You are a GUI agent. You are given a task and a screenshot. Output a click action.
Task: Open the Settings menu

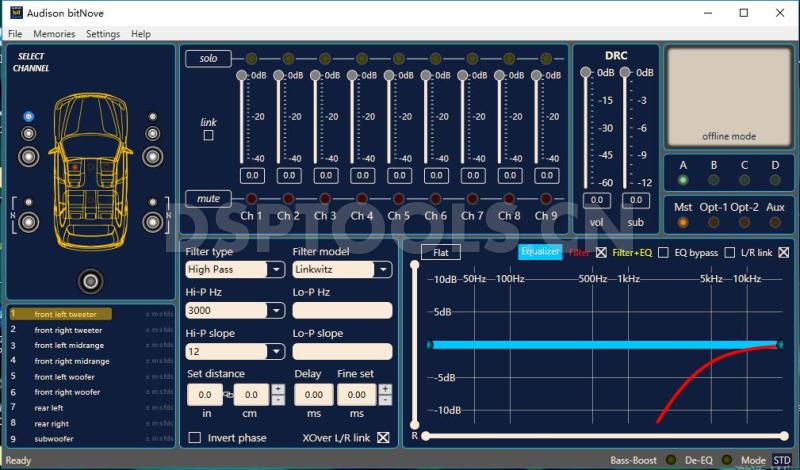pos(102,34)
